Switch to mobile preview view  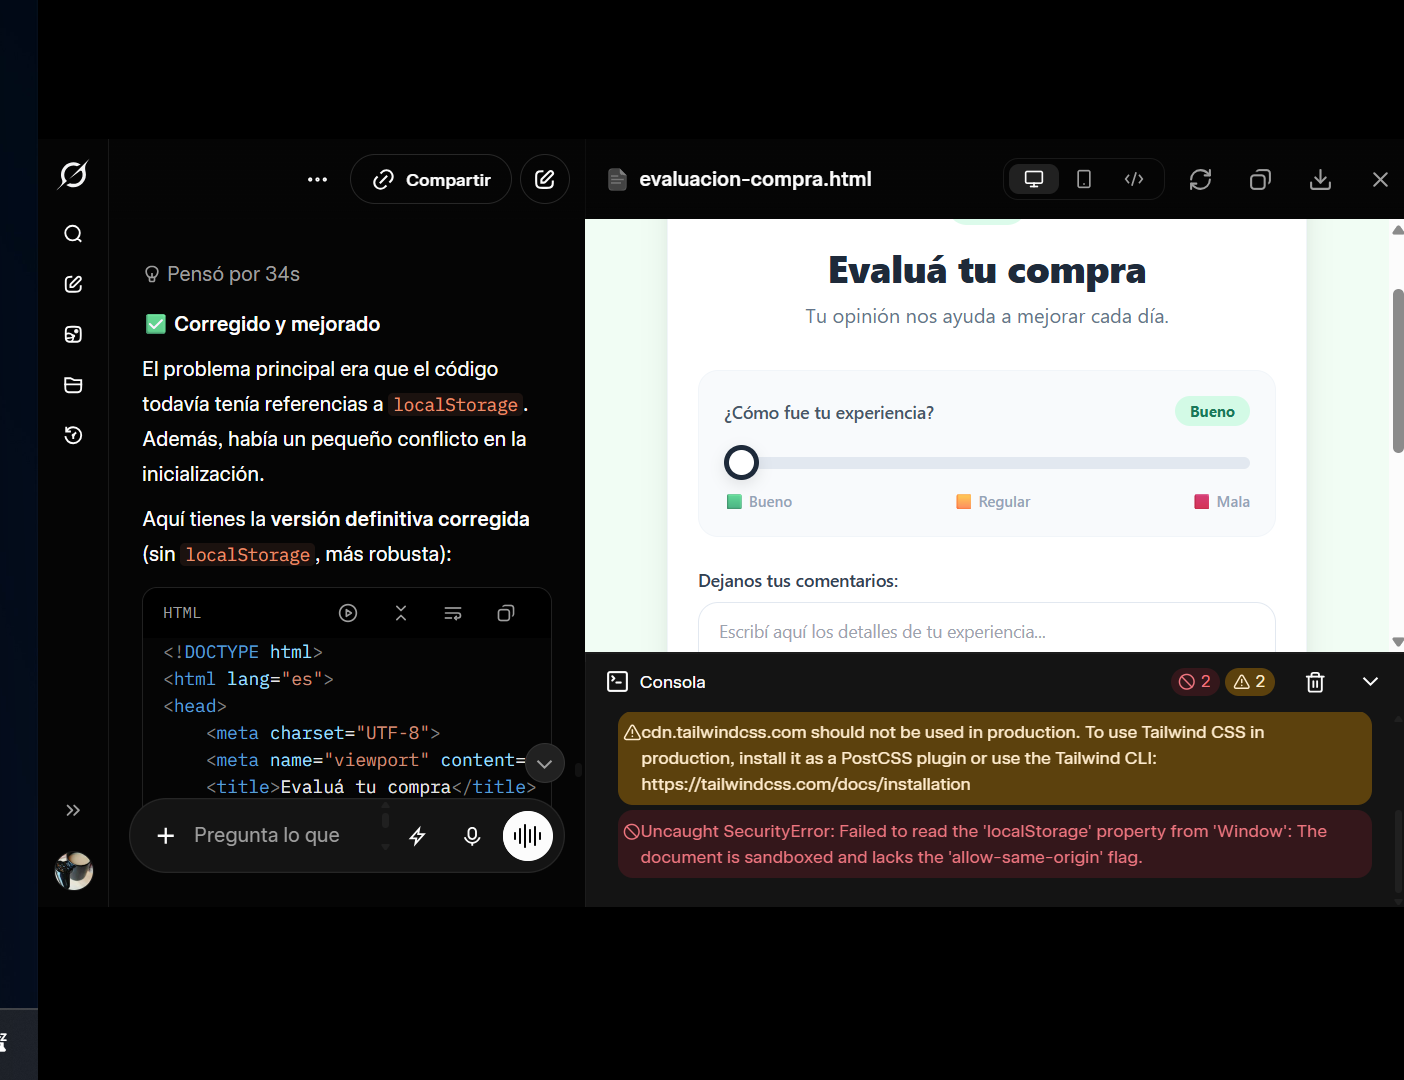click(x=1084, y=179)
